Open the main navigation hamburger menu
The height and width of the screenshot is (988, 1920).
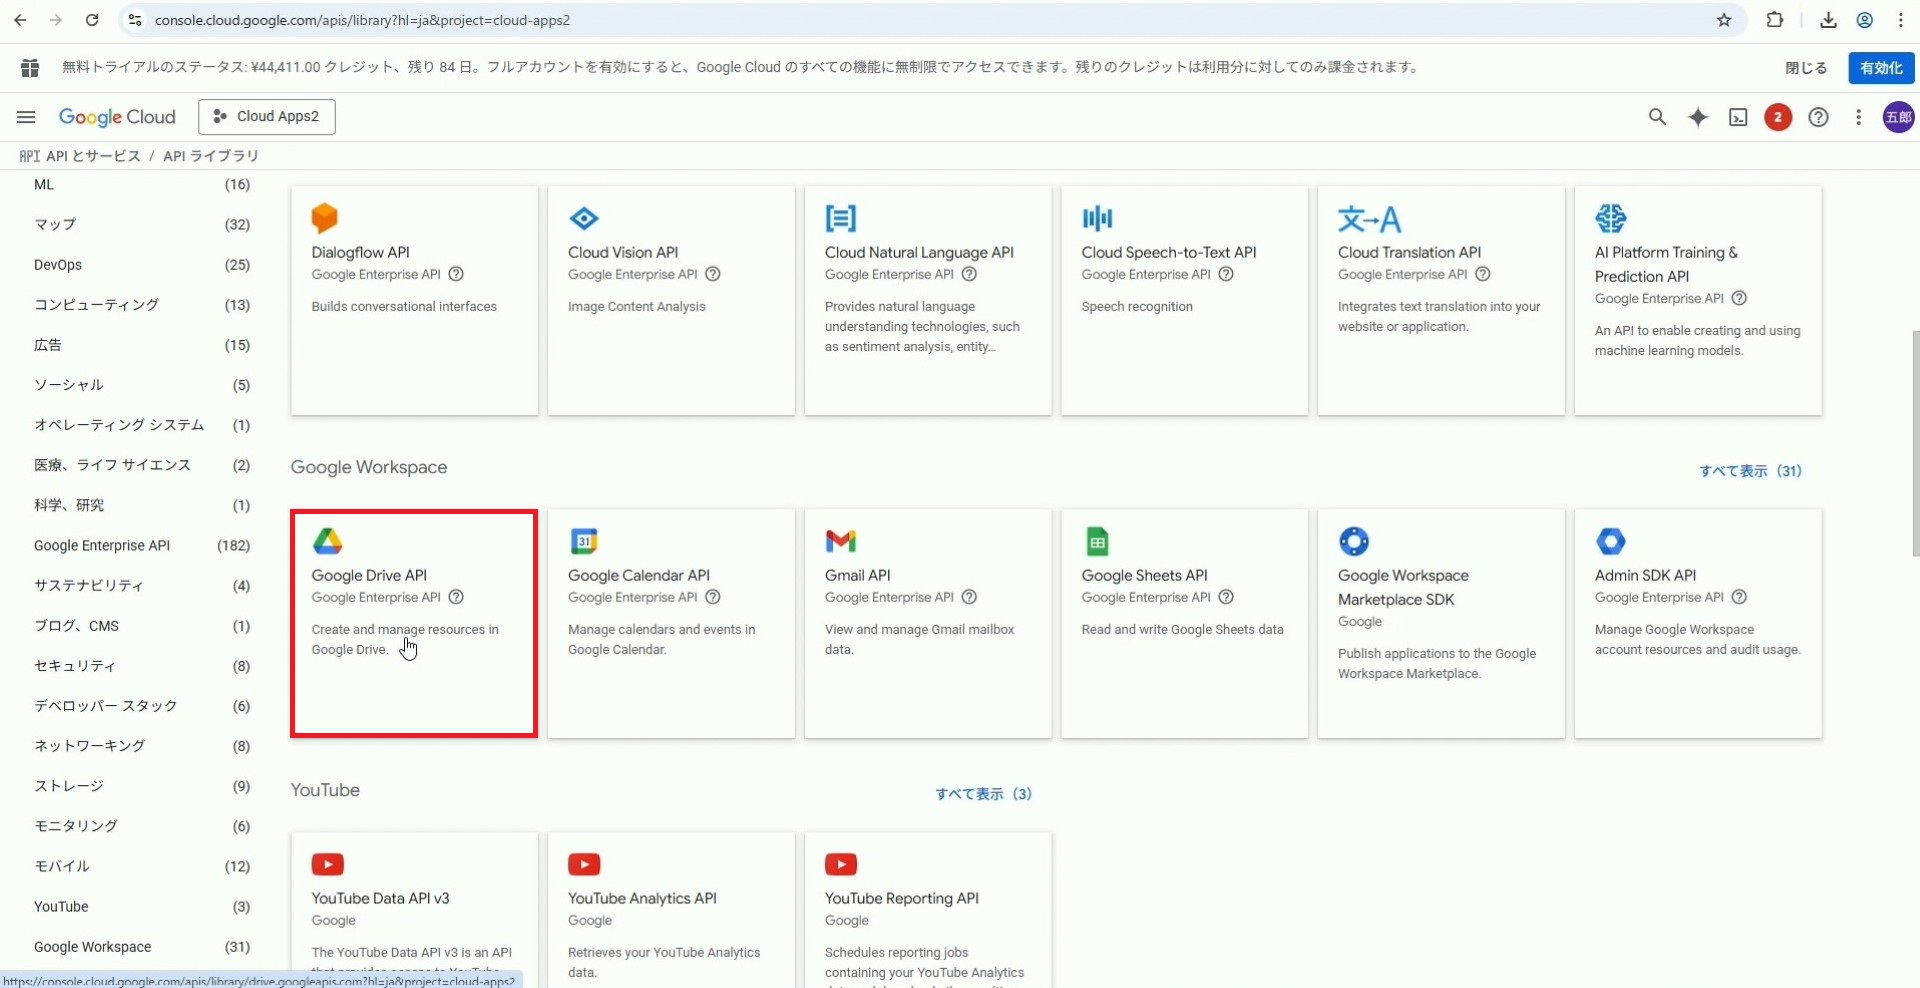point(26,117)
